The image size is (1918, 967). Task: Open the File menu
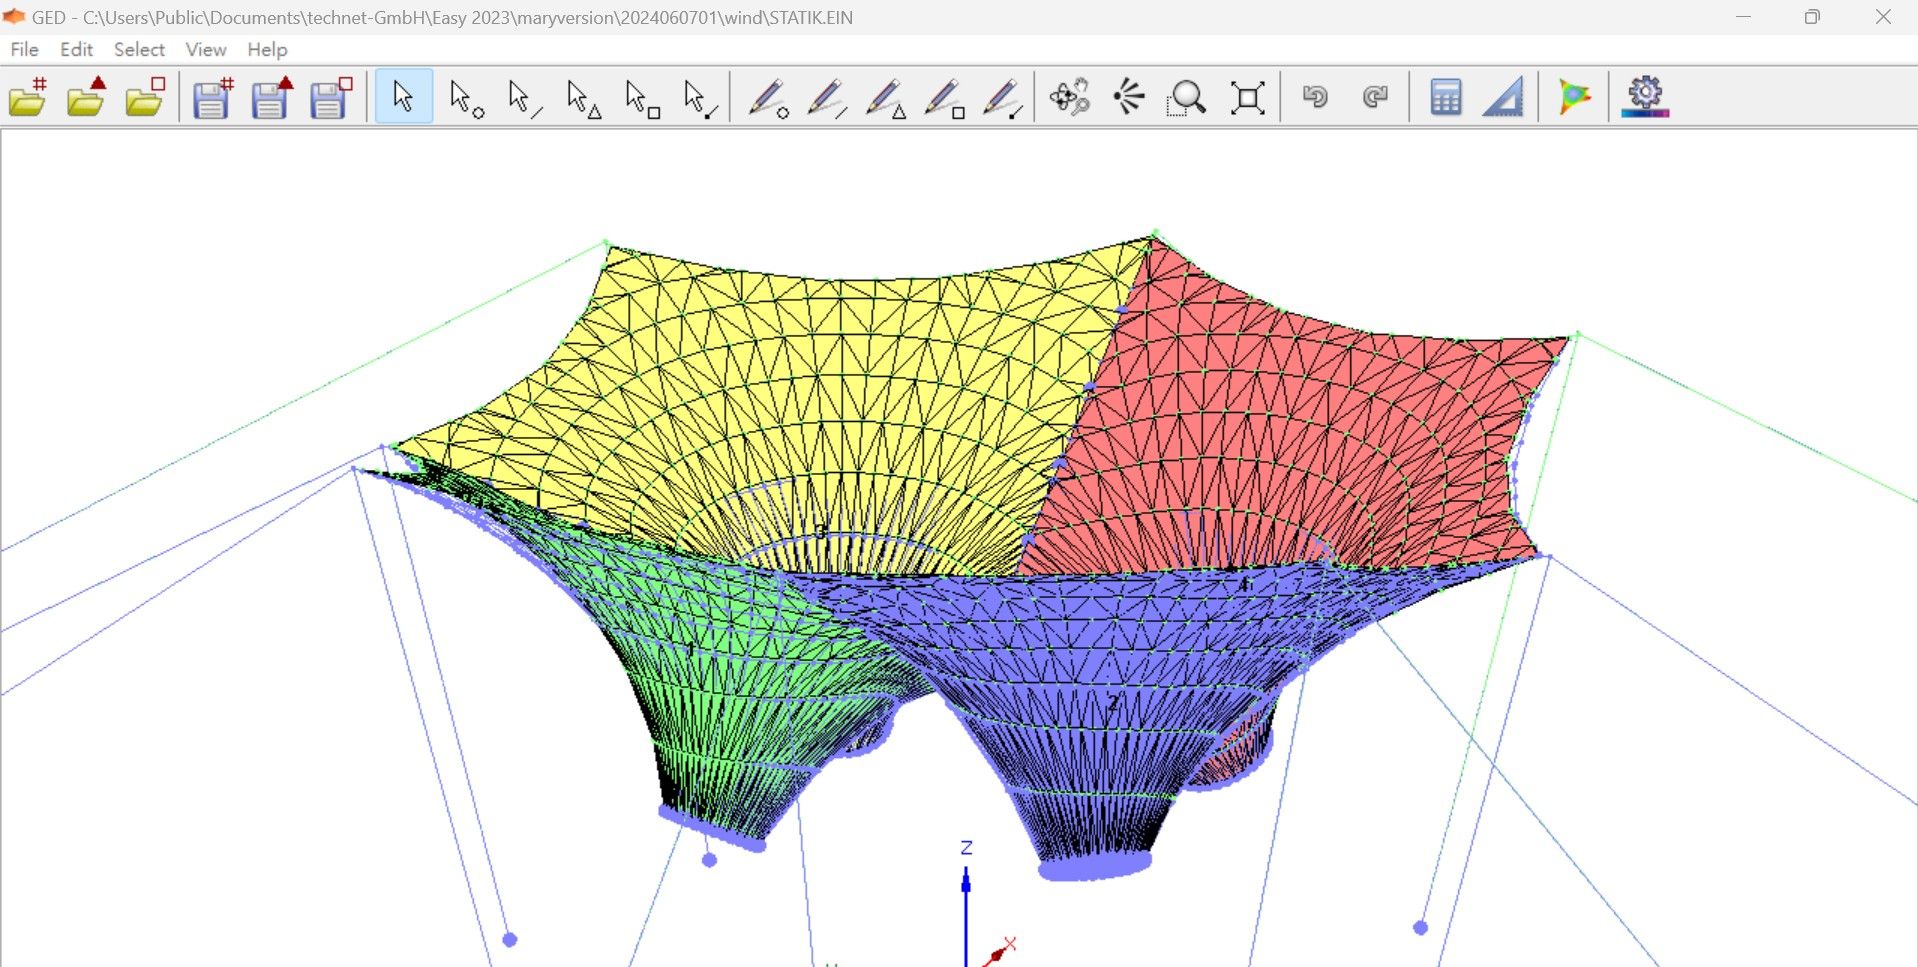(x=24, y=49)
